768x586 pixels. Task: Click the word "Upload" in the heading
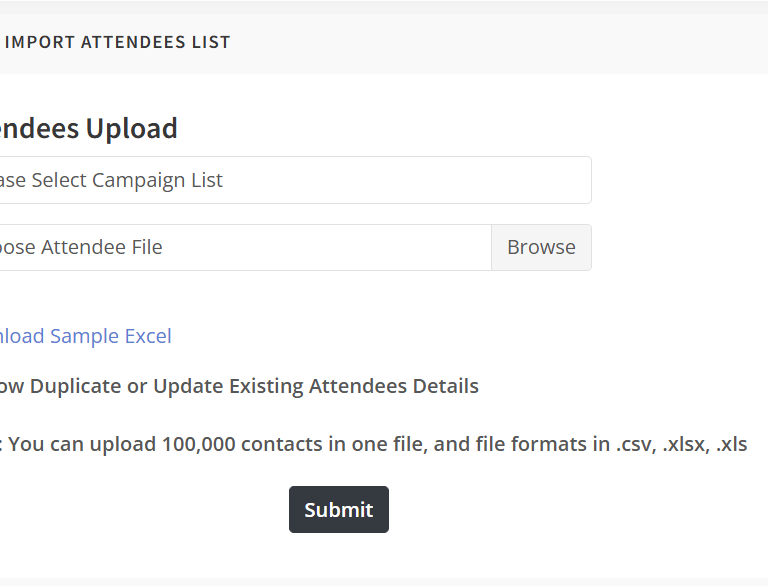click(x=132, y=128)
